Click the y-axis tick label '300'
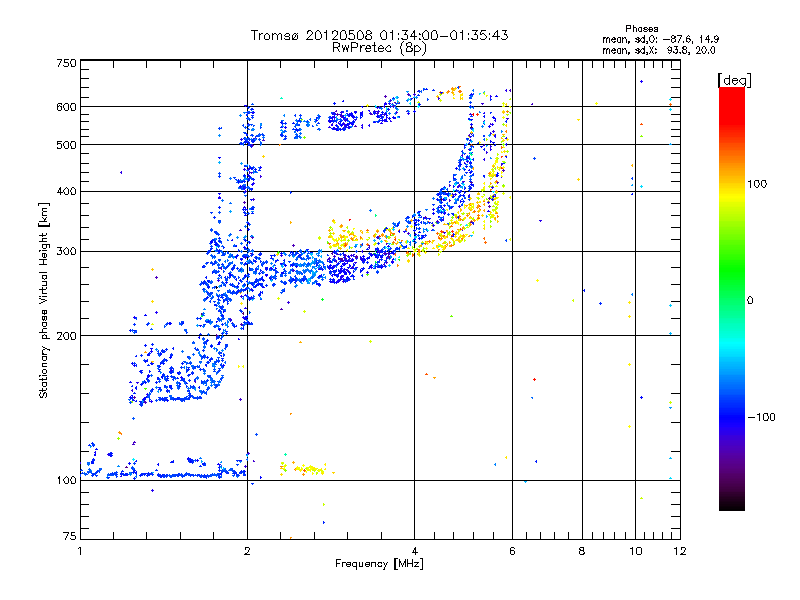Image resolution: width=800 pixels, height=600 pixels. click(66, 251)
